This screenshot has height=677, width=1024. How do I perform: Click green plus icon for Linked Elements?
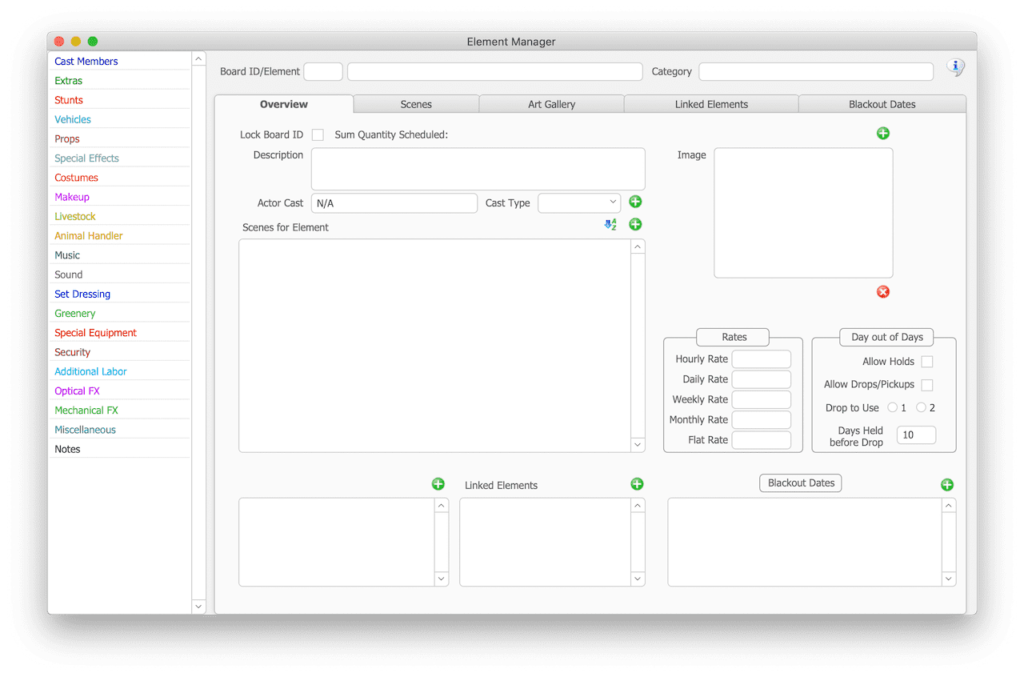click(x=637, y=484)
